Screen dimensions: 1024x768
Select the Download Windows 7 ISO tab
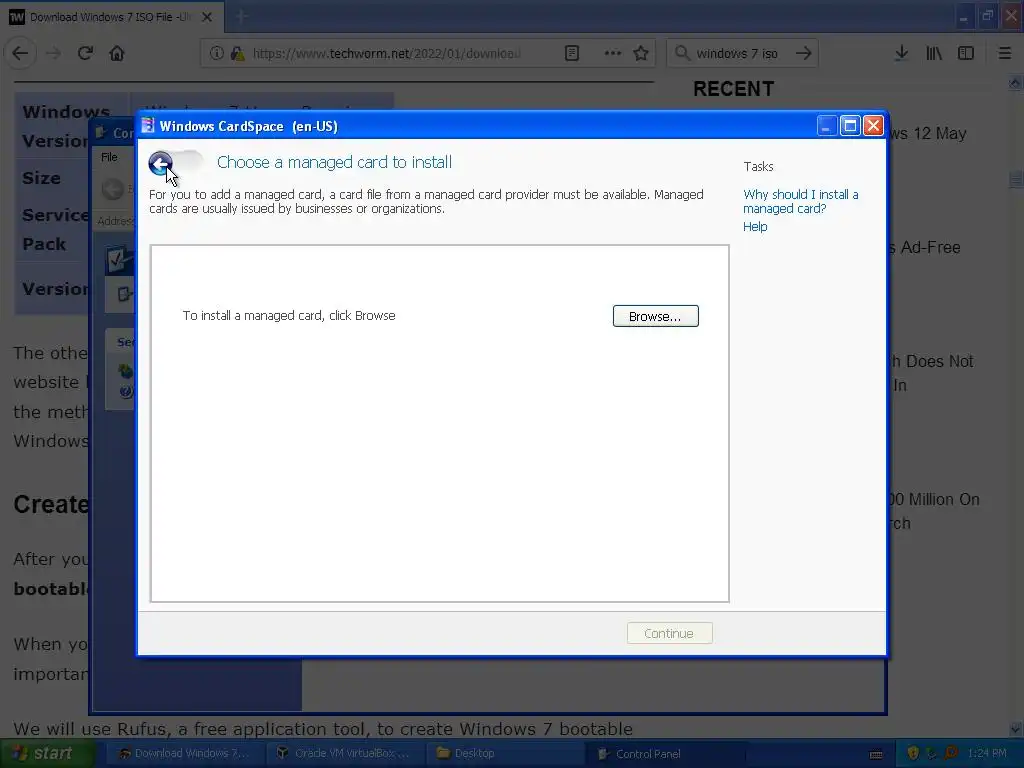click(111, 17)
